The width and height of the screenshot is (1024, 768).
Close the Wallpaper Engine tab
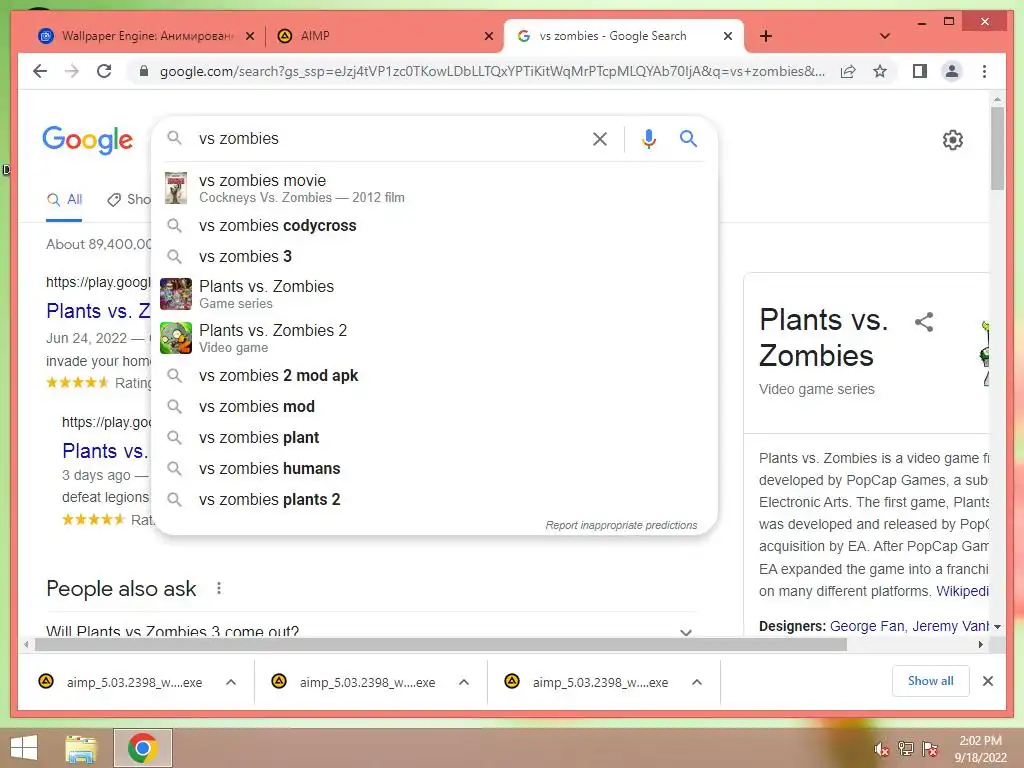[x=249, y=36]
